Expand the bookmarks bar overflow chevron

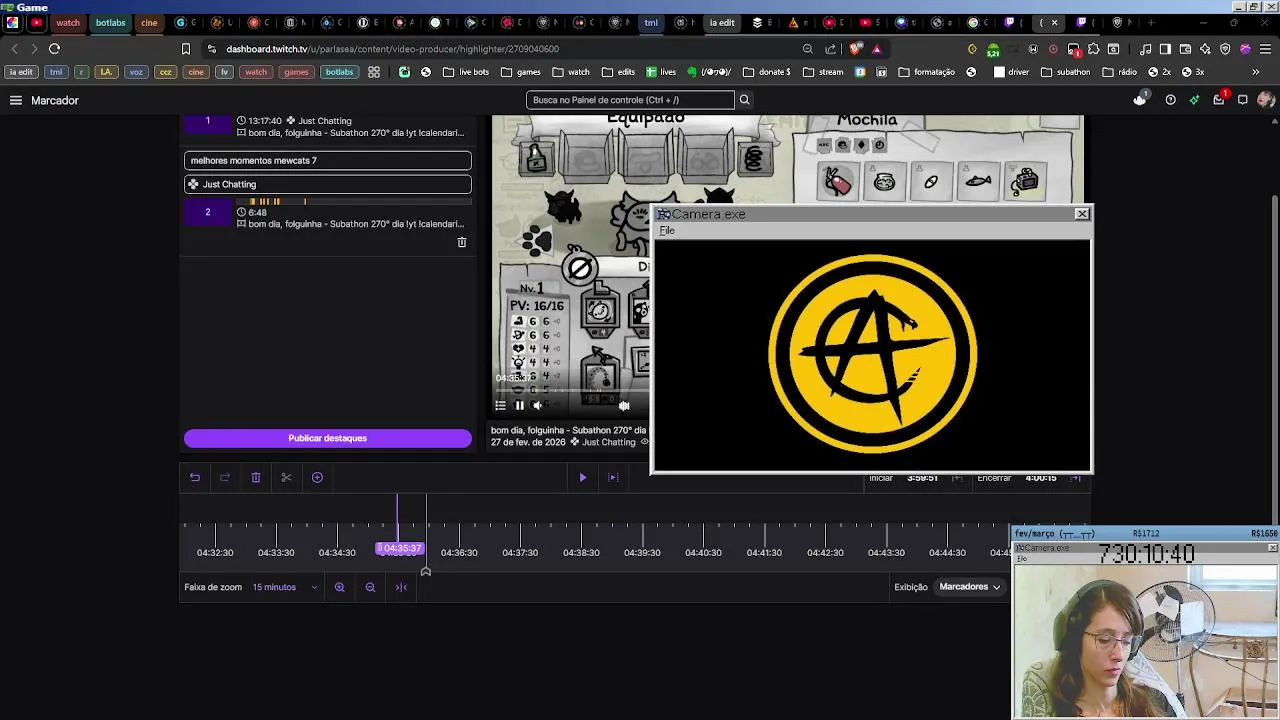[x=1256, y=72]
